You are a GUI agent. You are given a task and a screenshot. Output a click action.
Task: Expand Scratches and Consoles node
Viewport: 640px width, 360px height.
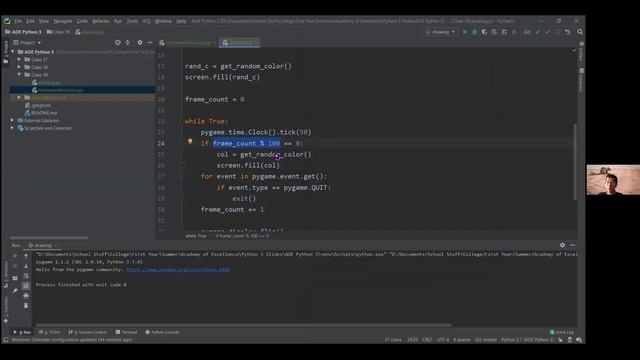12,128
